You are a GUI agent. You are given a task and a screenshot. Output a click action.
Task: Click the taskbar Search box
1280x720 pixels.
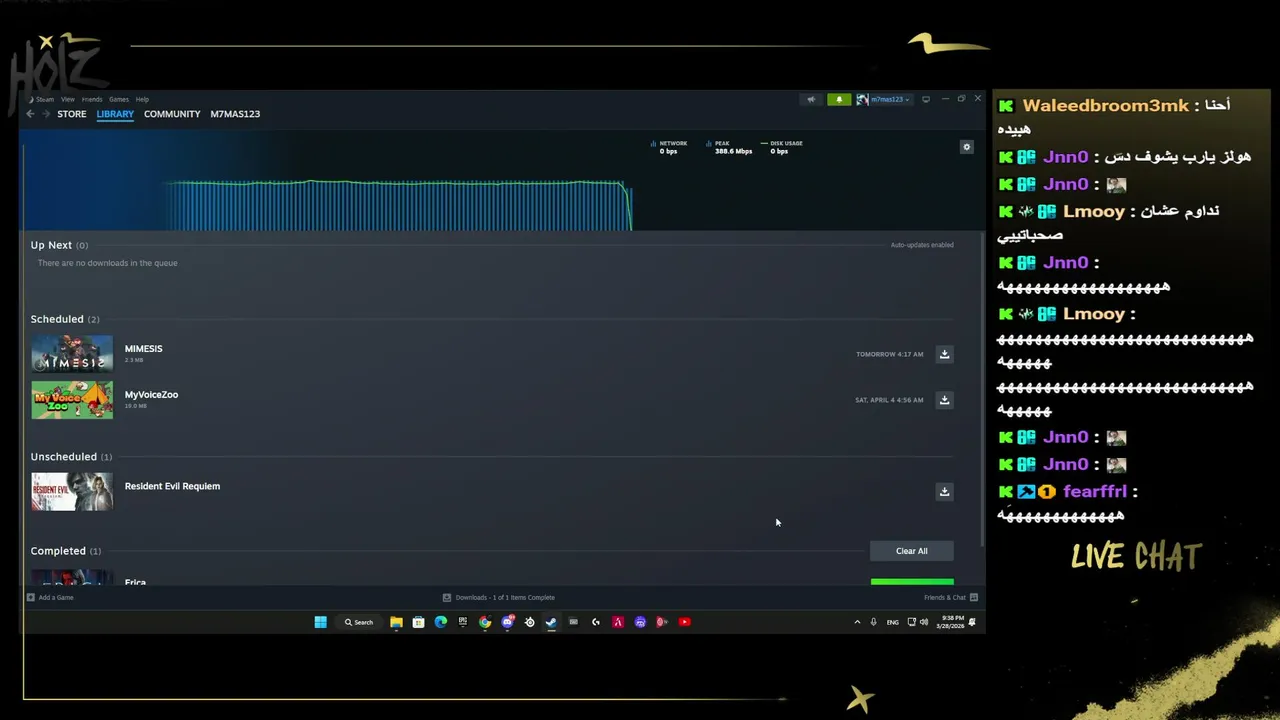[359, 622]
